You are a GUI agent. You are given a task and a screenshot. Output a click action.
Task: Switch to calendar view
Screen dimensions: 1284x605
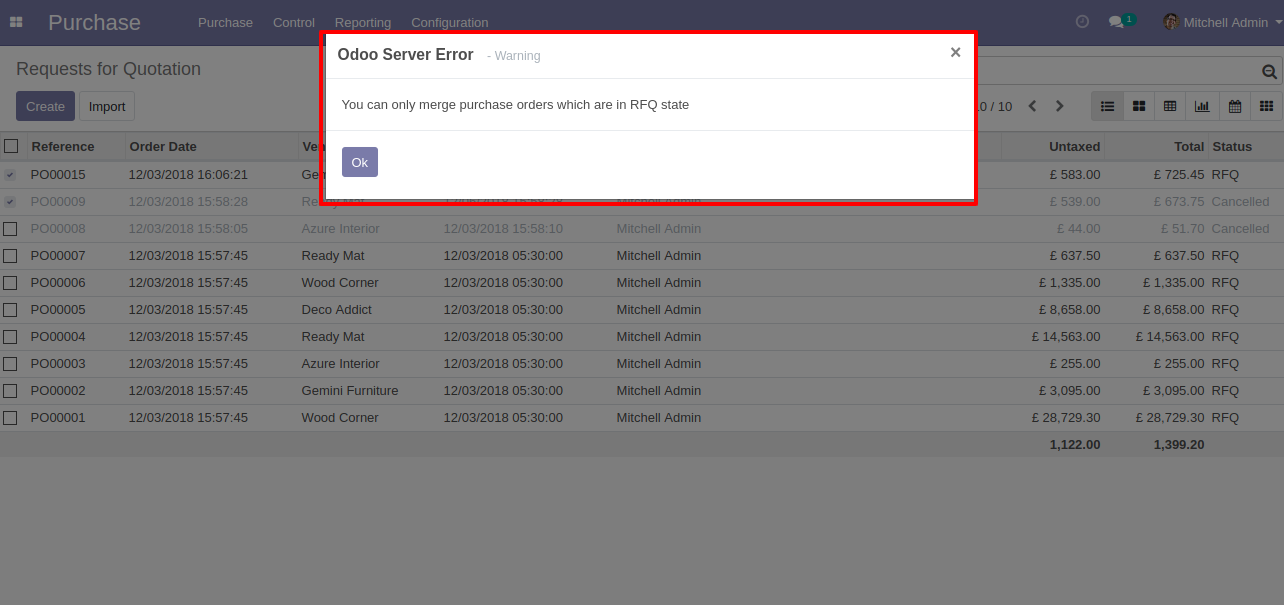pos(1235,106)
